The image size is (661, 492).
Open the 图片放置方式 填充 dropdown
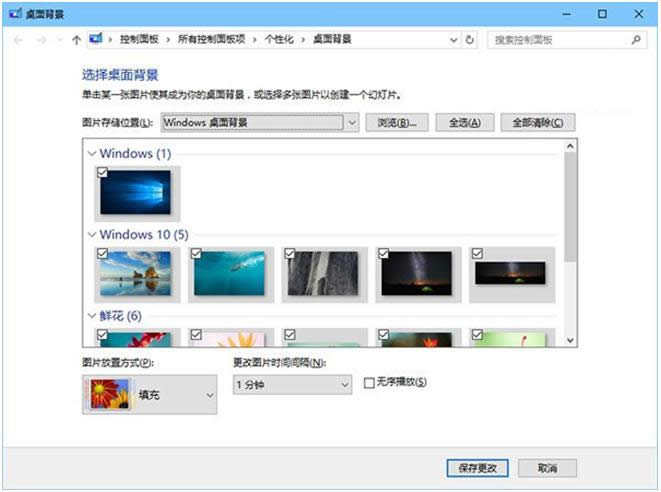click(150, 395)
